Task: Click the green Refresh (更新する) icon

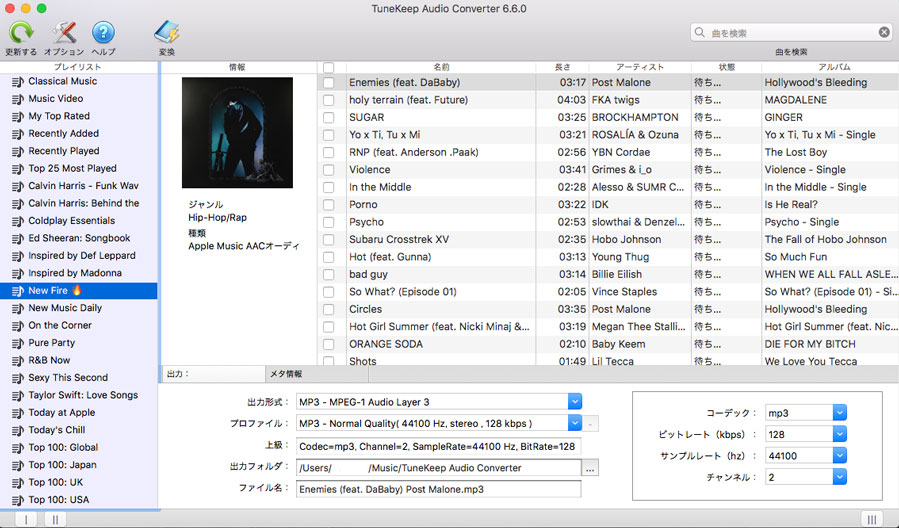Action: tap(21, 33)
